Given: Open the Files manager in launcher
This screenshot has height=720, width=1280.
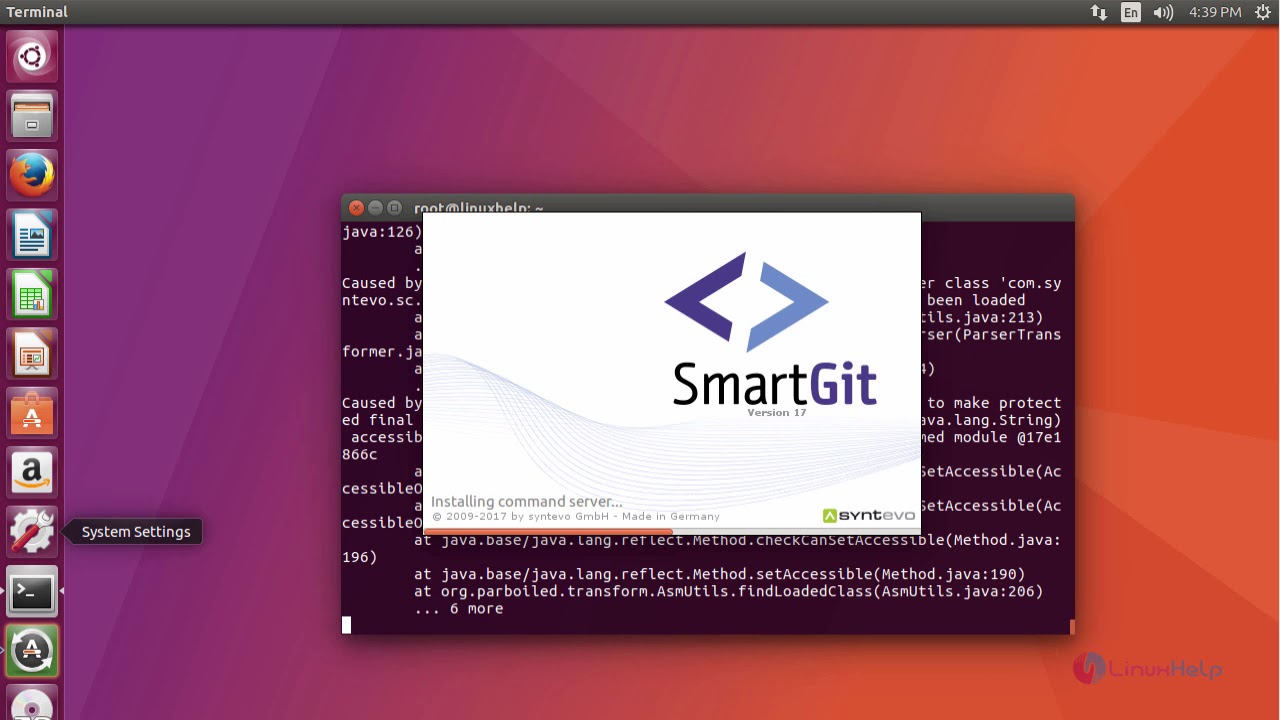Looking at the screenshot, I should [32, 115].
